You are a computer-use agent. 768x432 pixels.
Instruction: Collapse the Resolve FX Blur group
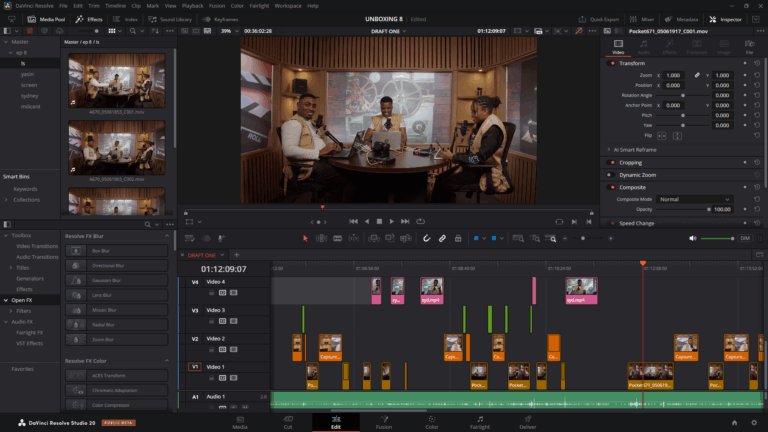(x=167, y=236)
